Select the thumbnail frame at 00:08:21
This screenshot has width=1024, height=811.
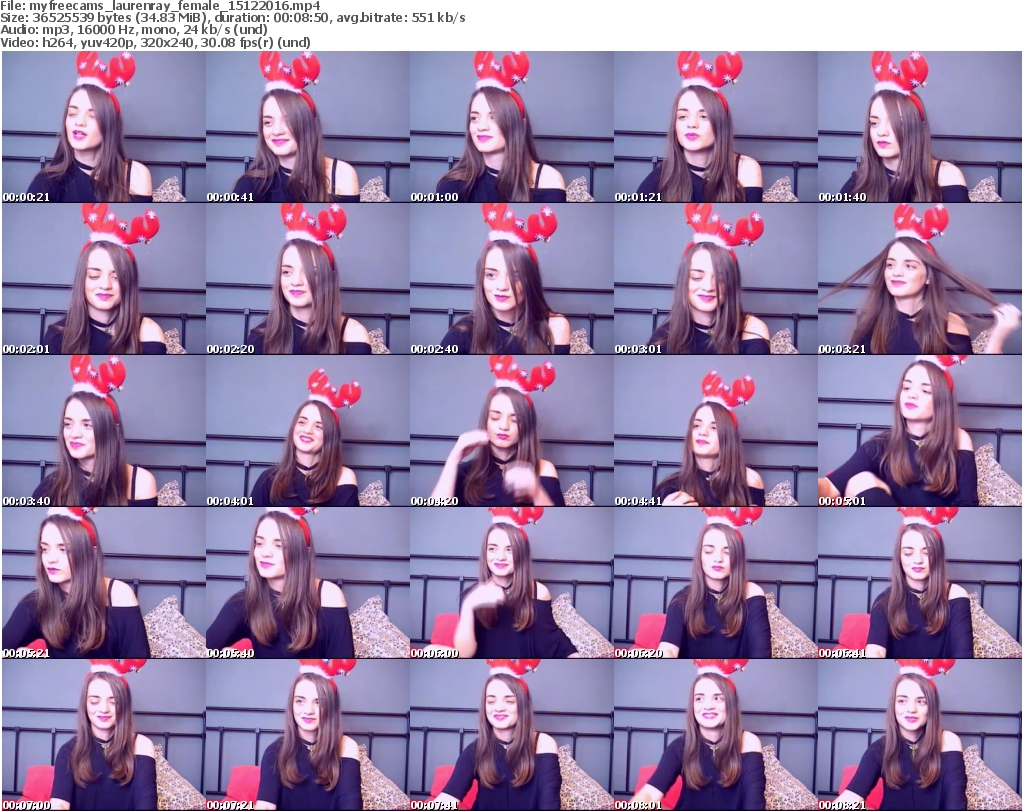[x=920, y=735]
